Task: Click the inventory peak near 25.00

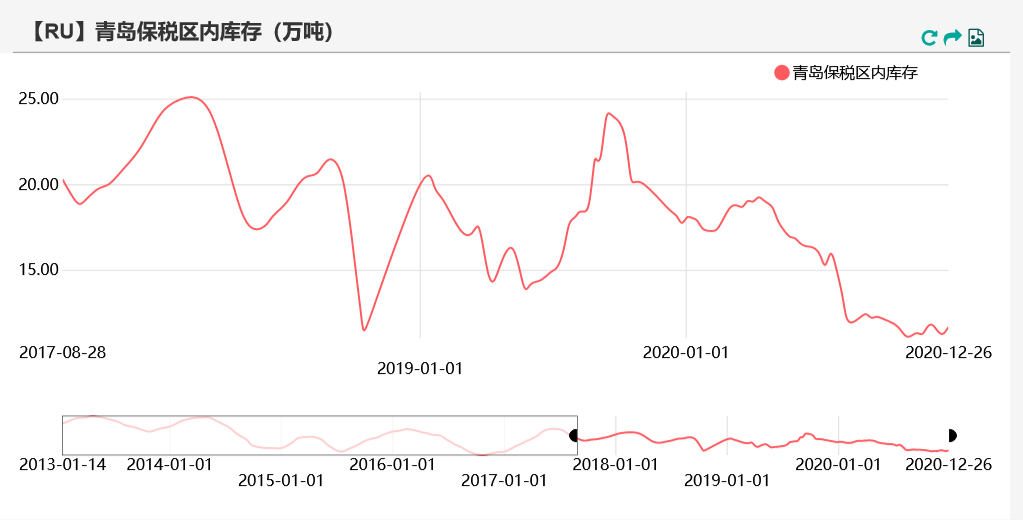Action: coord(190,97)
